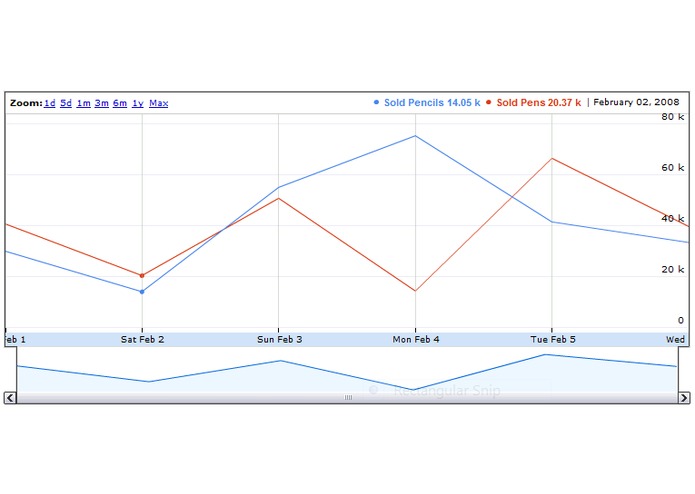Click the red Sold Pens point on Feb 2
Screen dimensions: 695x494
142,276
